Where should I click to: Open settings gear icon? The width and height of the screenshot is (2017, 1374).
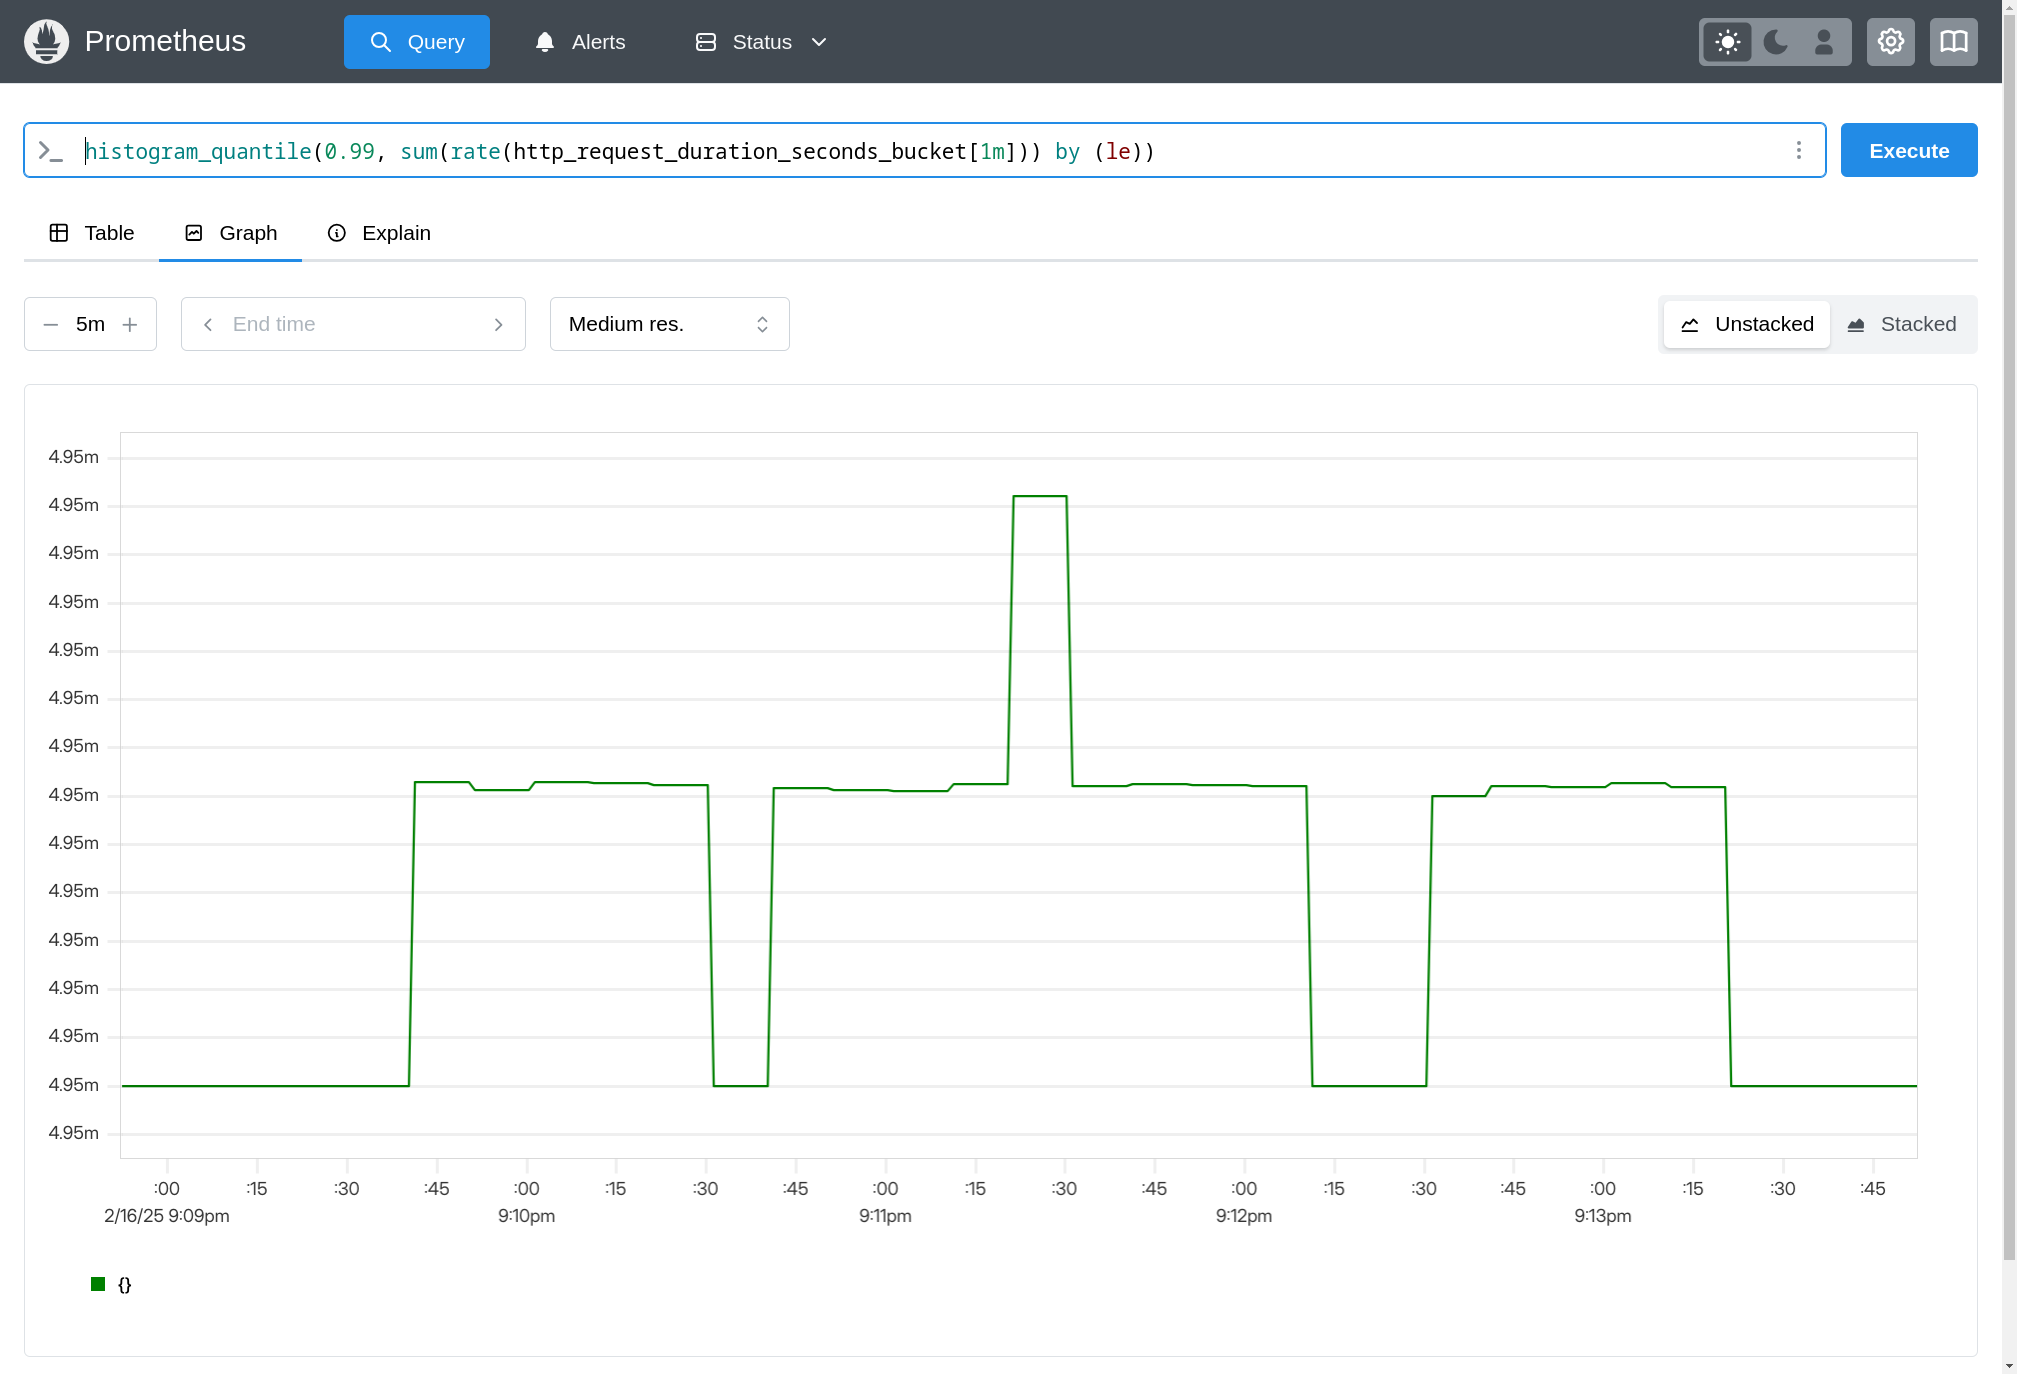pyautogui.click(x=1890, y=42)
